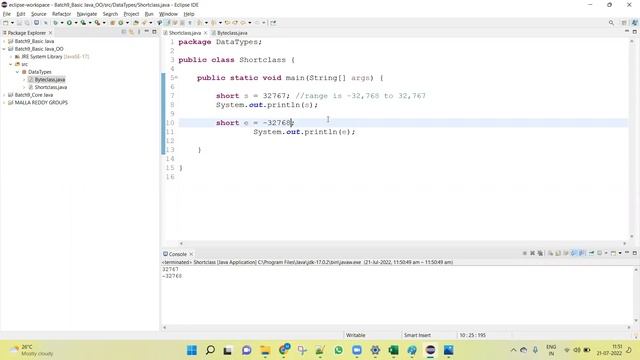This screenshot has height=360, width=640.
Task: Toggle Show Console When Standard Out Changes
Action: pos(574,253)
